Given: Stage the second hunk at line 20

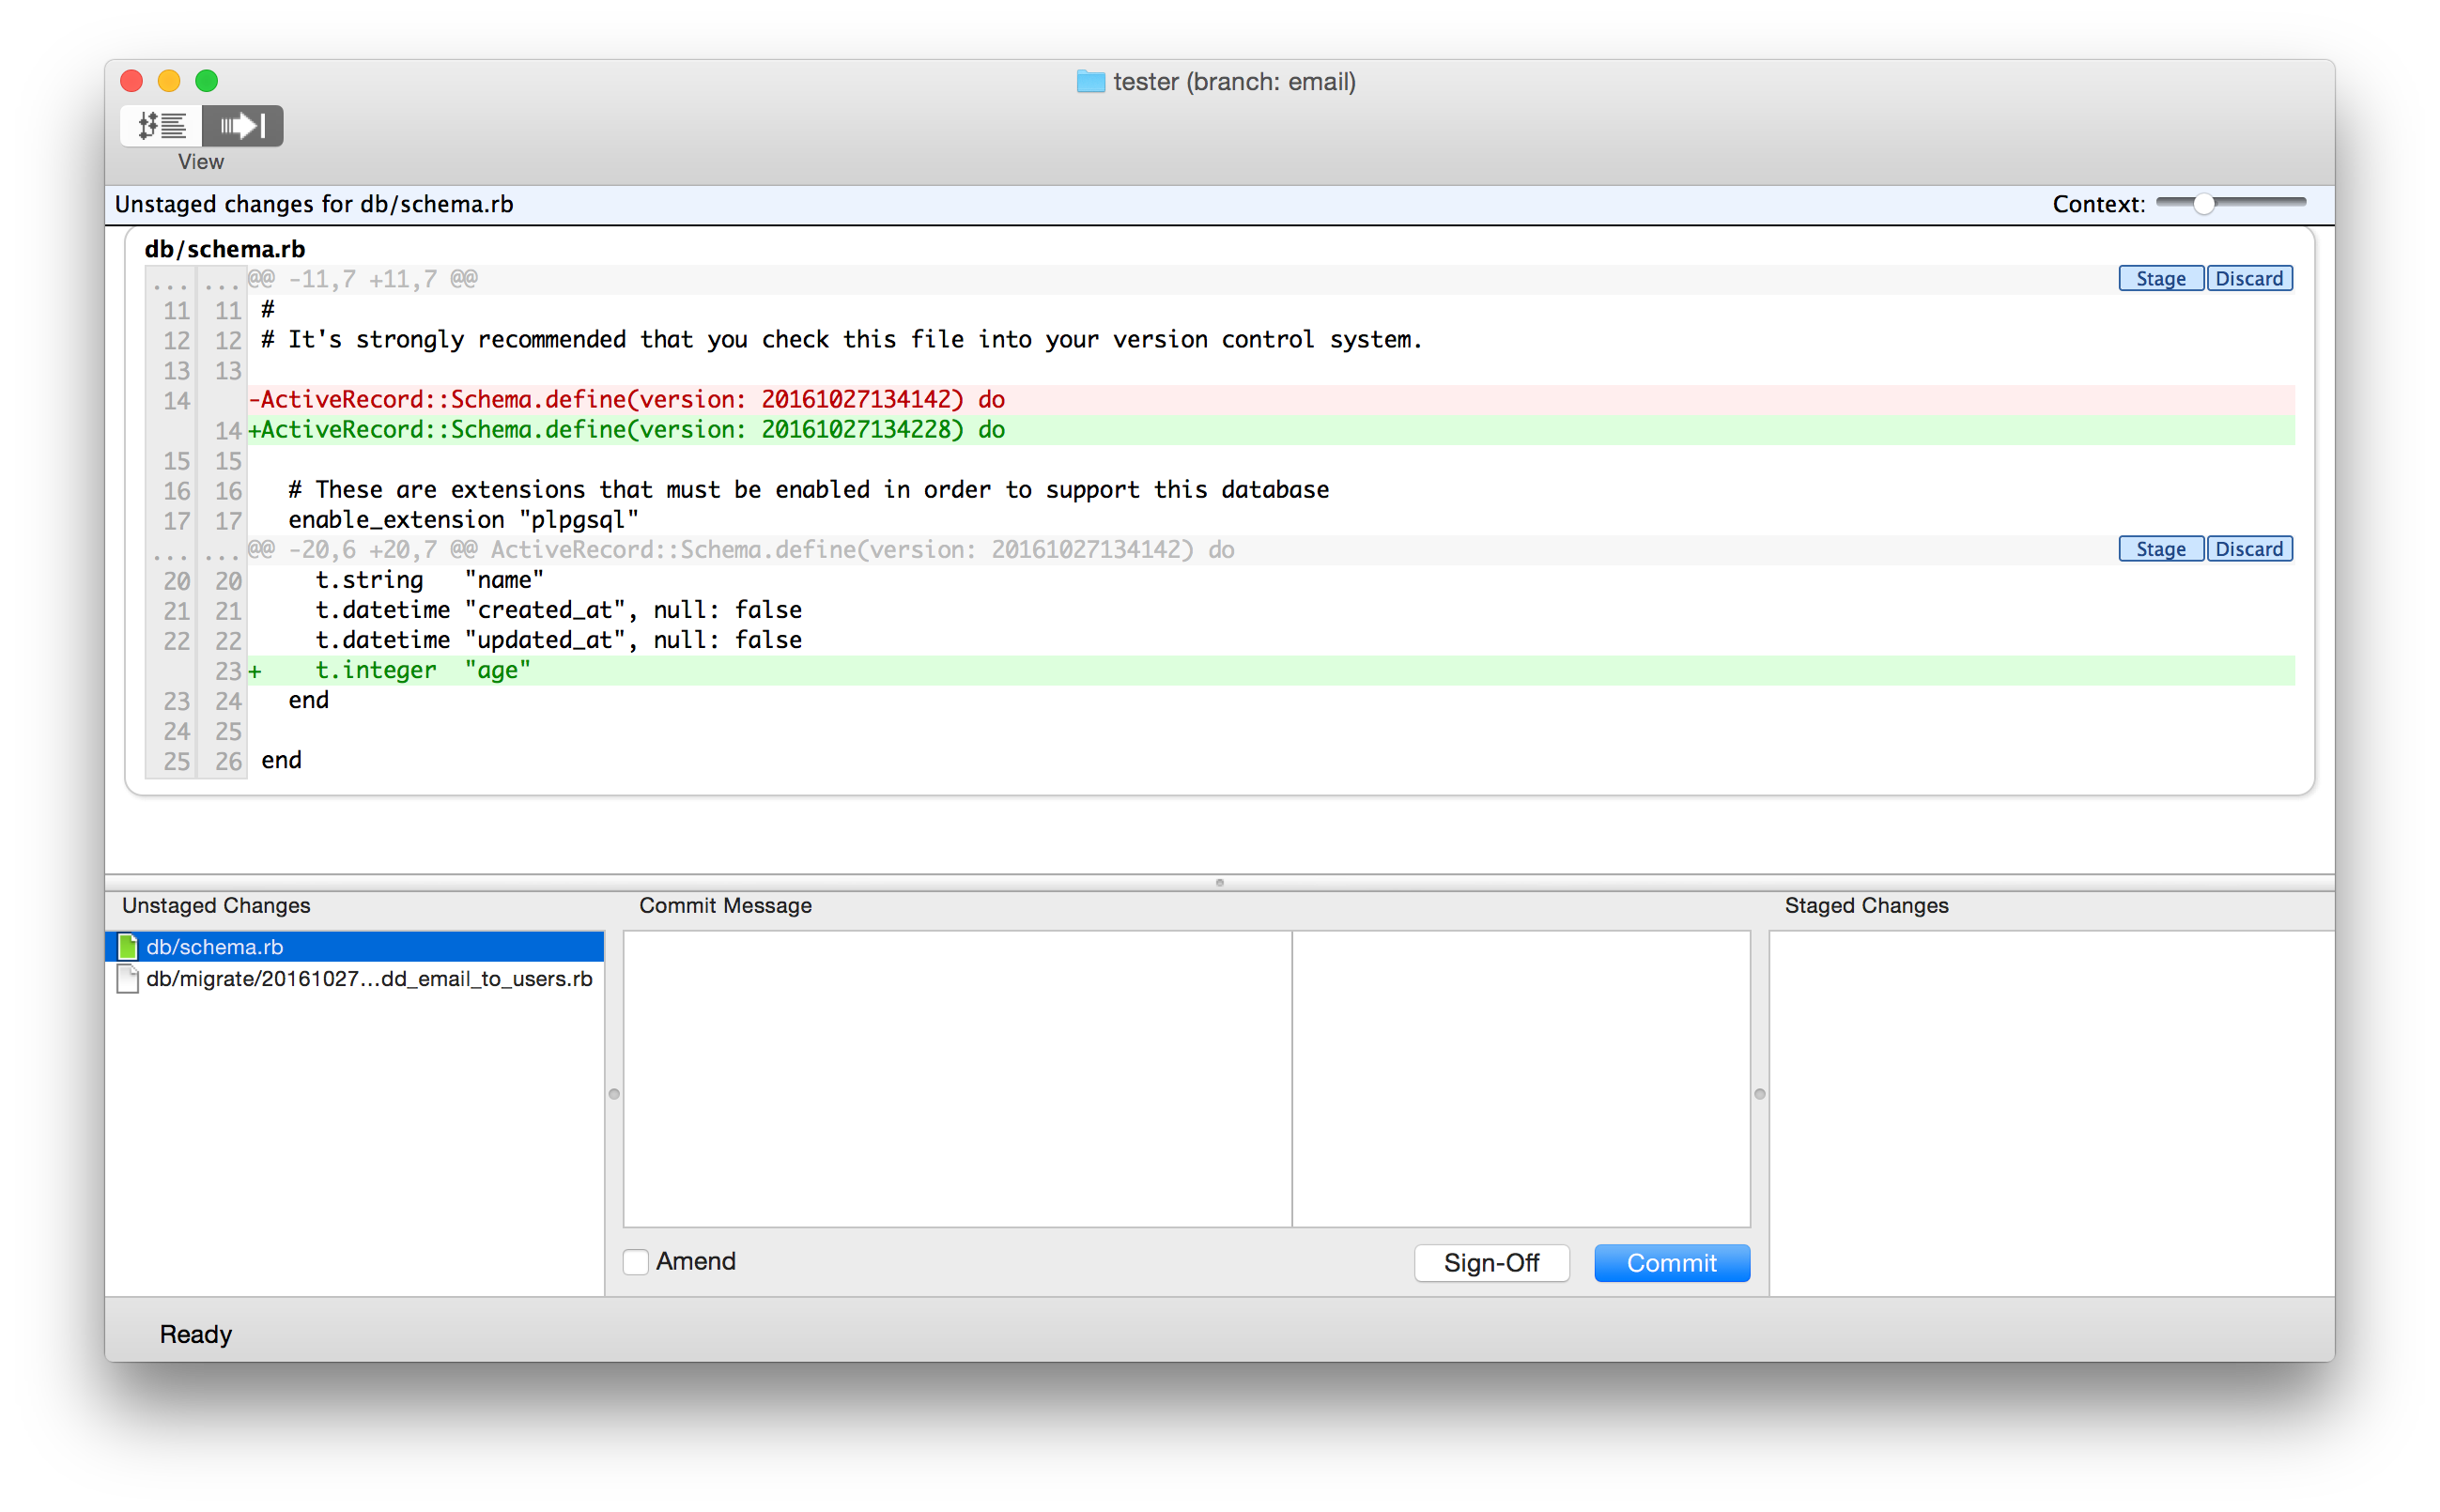Looking at the screenshot, I should 2160,549.
